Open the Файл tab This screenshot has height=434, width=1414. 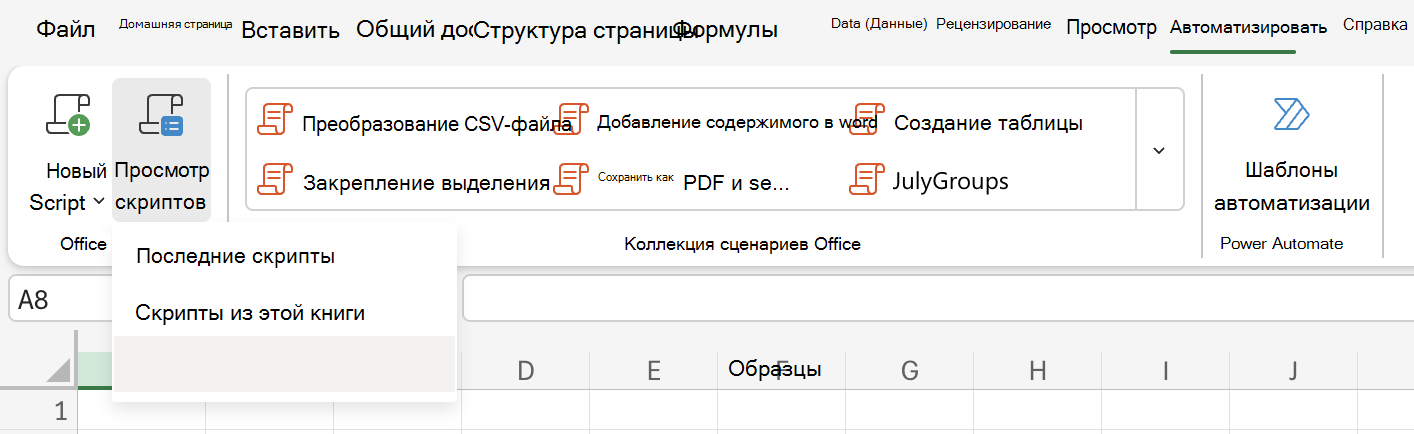click(x=66, y=28)
